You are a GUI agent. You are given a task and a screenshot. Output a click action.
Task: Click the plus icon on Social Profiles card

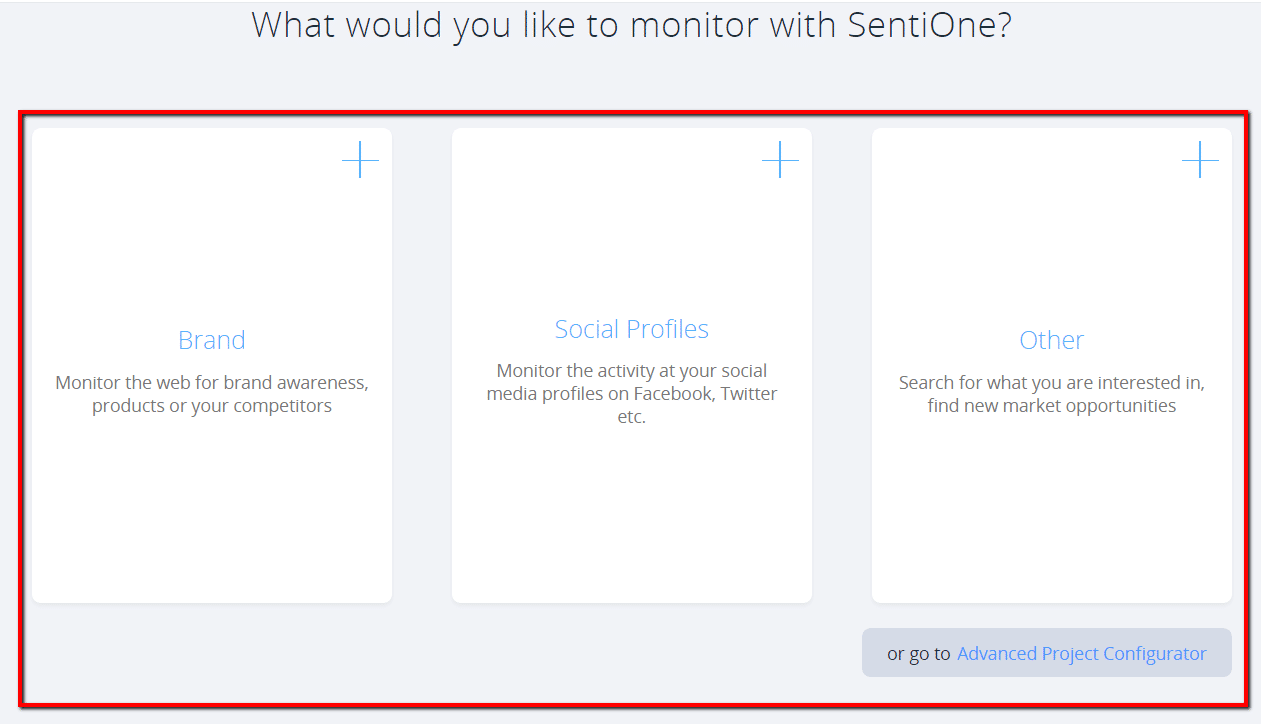[x=780, y=160]
